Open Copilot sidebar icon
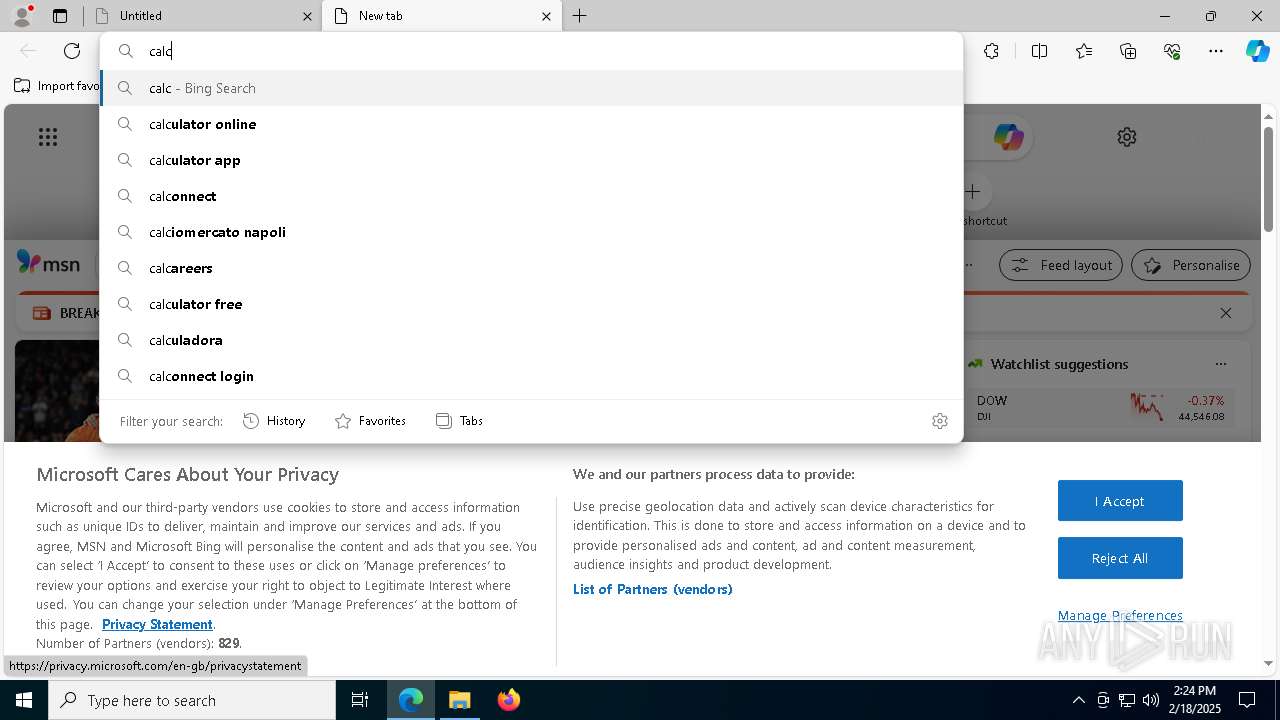Screen dimensions: 1280x720 pos(1257,51)
